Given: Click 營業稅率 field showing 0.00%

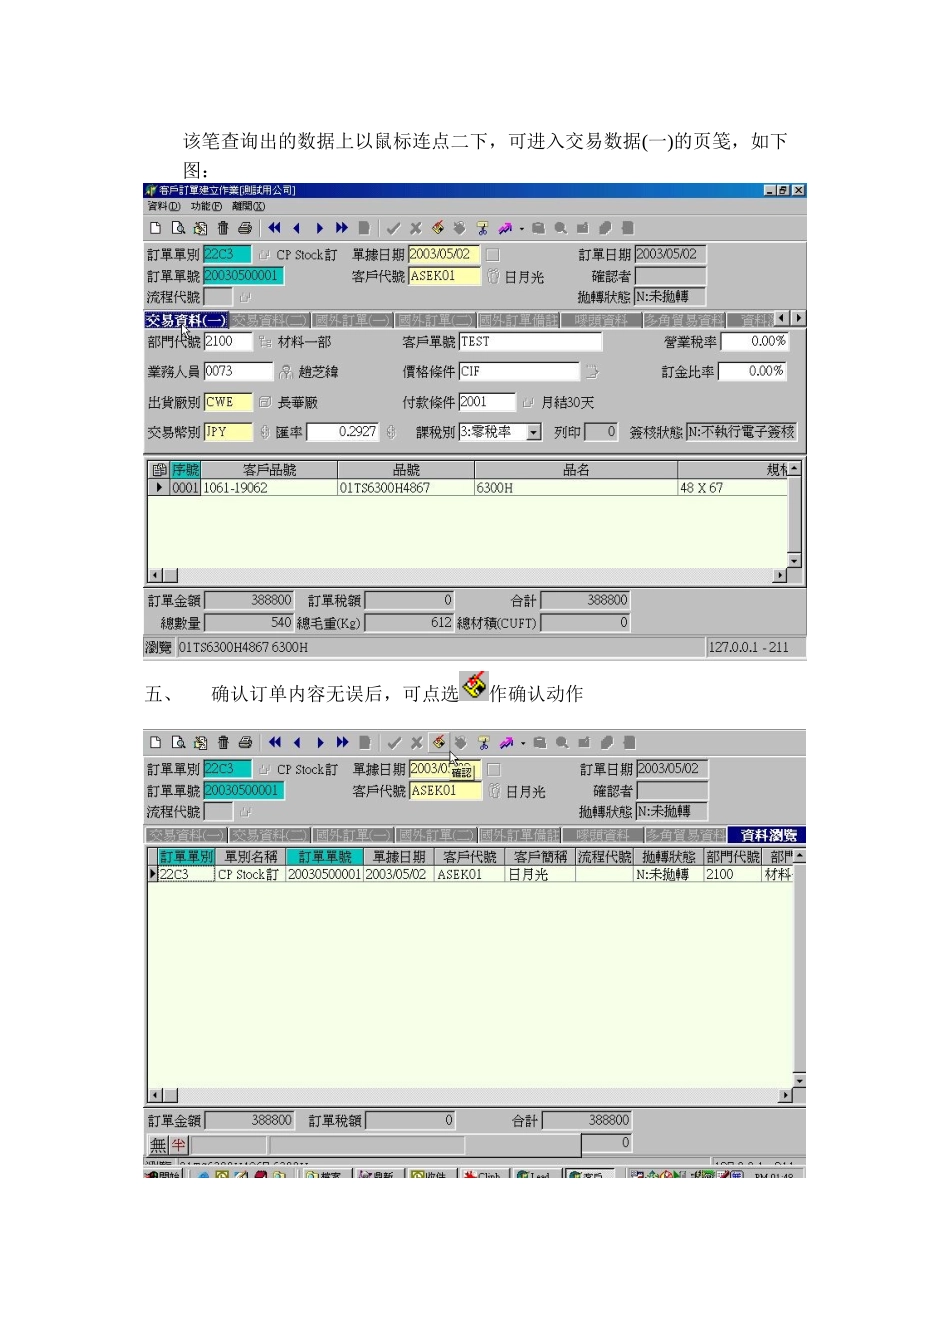Looking at the screenshot, I should point(755,342).
